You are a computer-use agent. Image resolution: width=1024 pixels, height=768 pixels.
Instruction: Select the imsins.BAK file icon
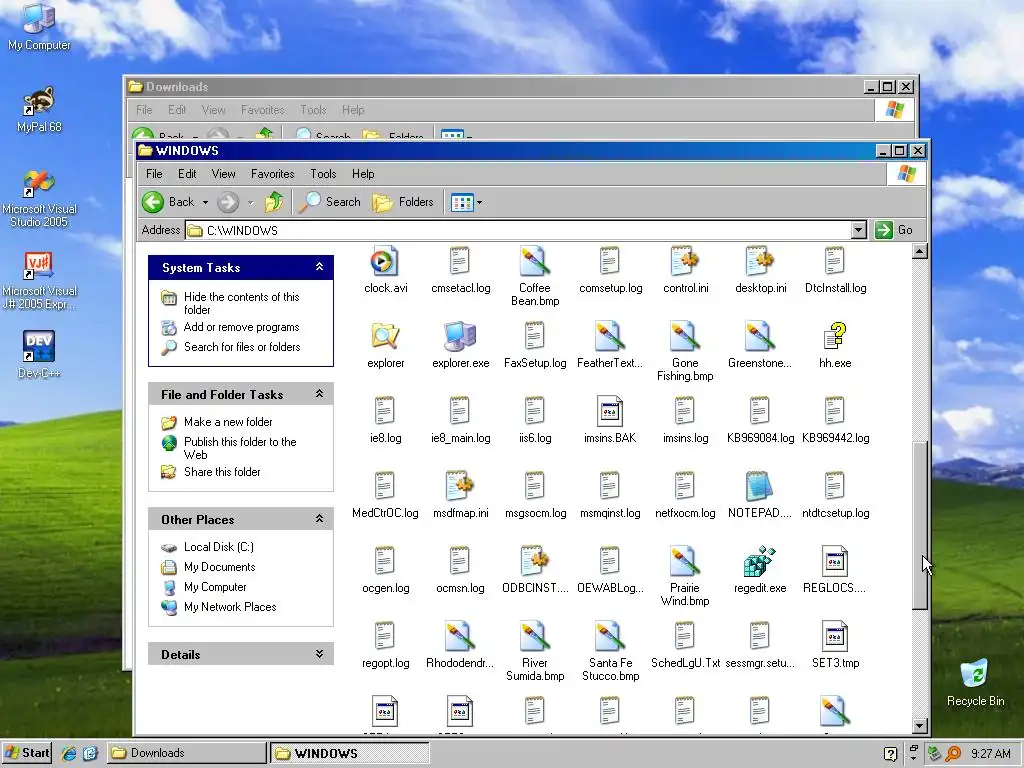610,411
